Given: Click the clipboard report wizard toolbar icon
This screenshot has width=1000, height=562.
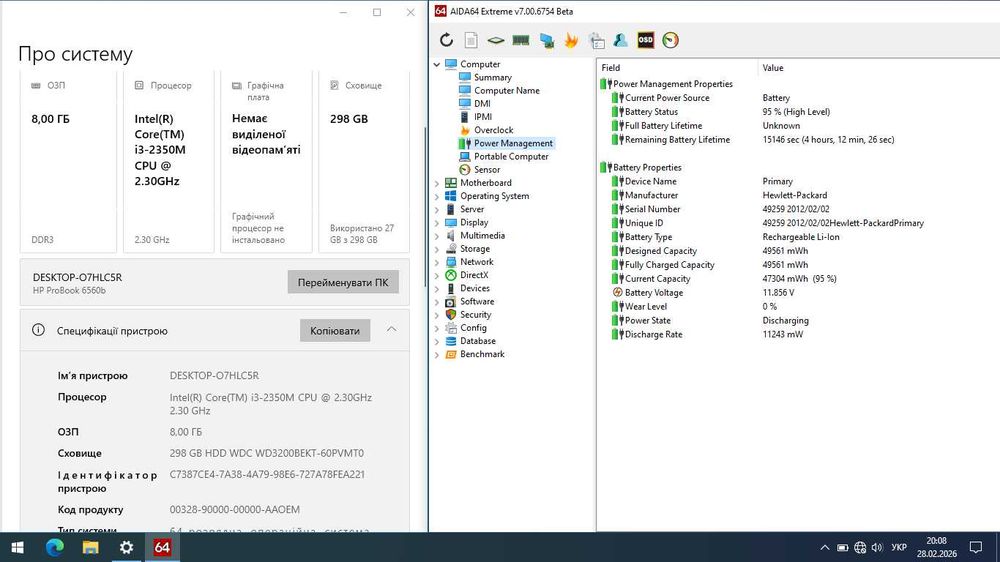Looking at the screenshot, I should 596,41.
